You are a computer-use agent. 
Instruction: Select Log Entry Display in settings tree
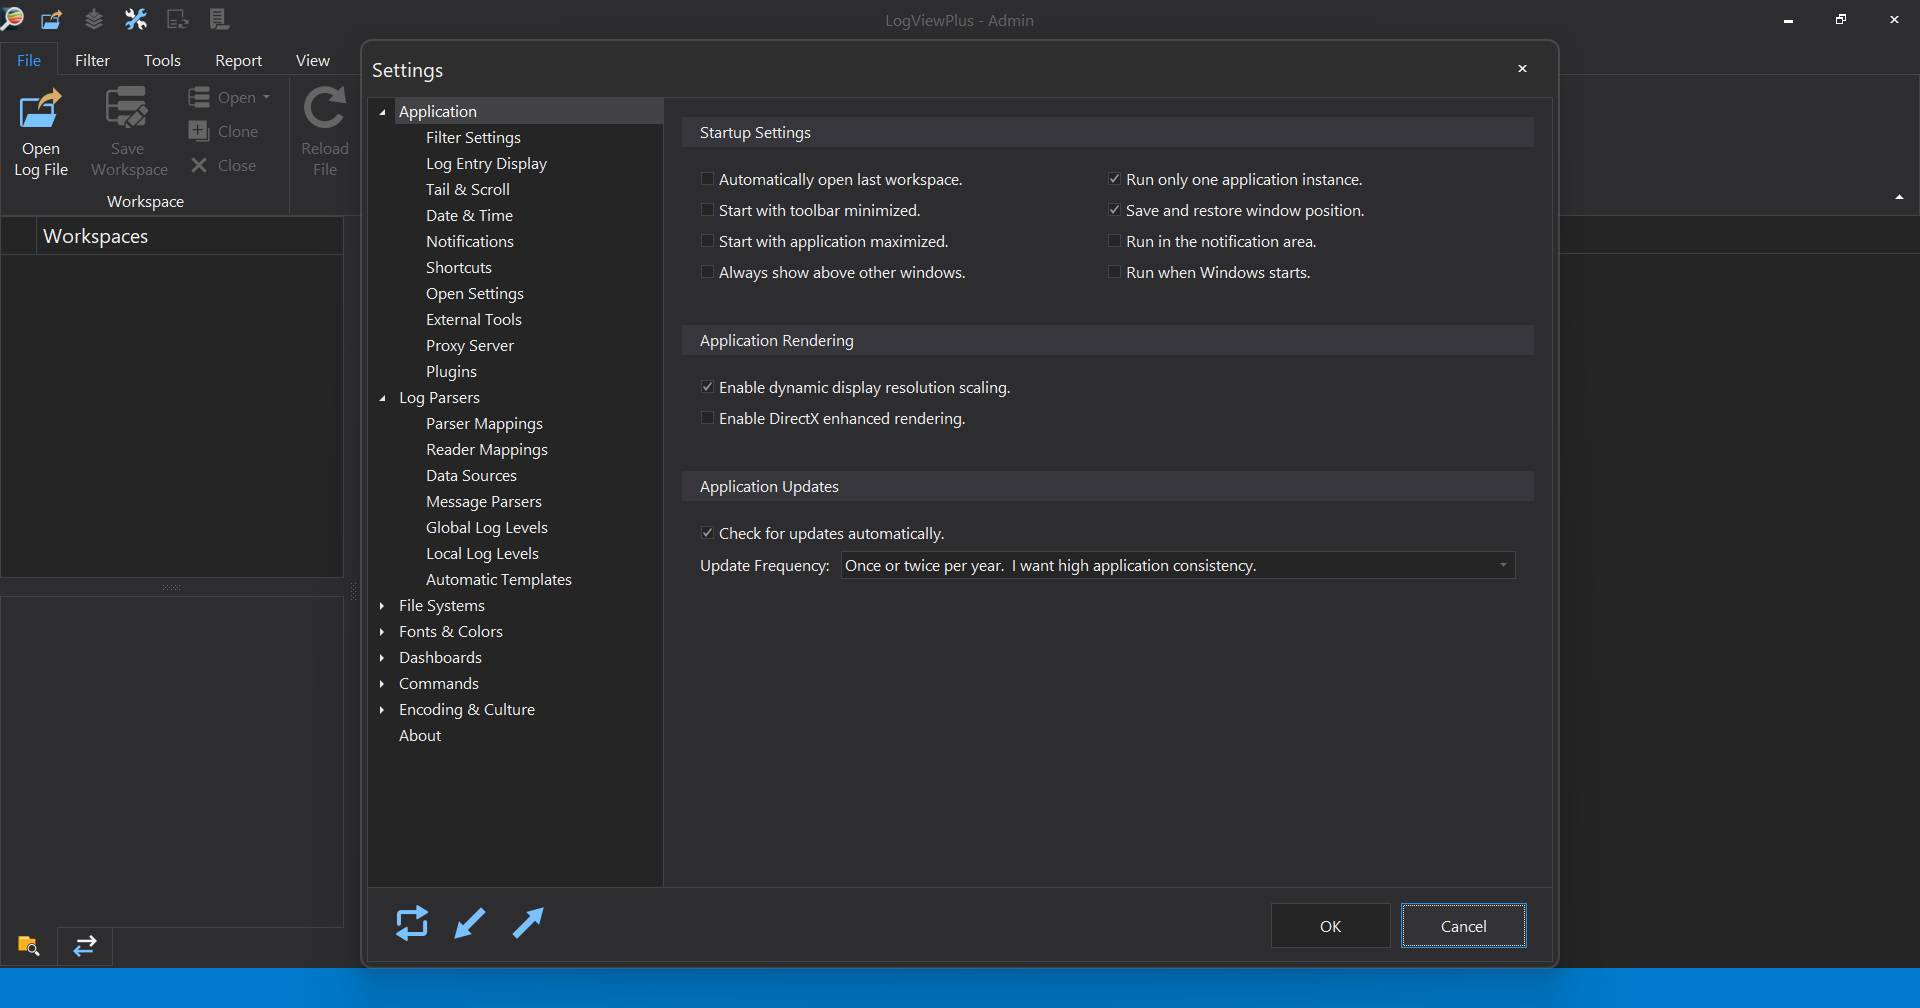(x=486, y=163)
